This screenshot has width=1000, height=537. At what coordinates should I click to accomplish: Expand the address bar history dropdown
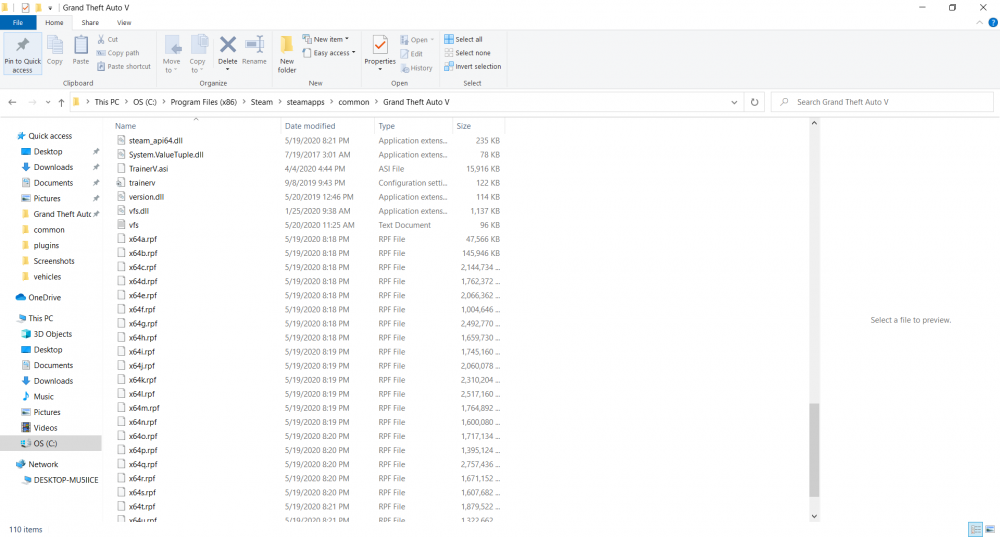[735, 102]
